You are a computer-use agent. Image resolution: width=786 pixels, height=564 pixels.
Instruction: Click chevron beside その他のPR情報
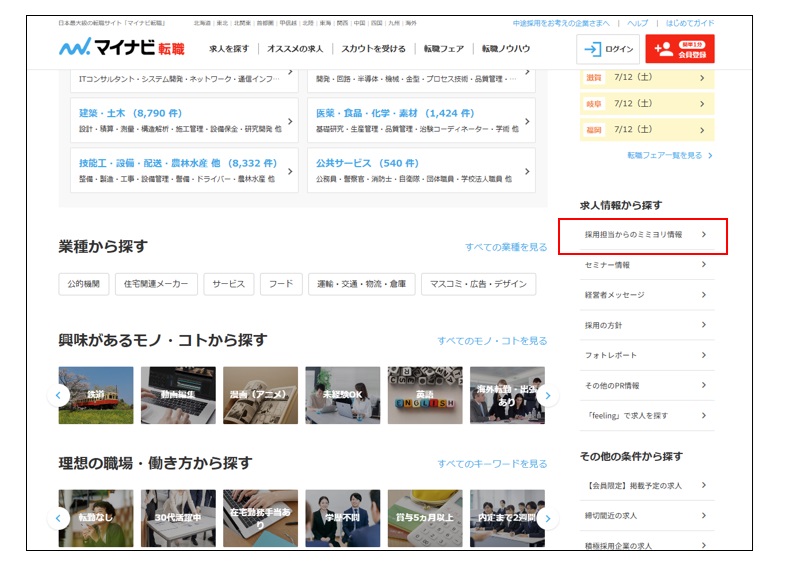[704, 385]
